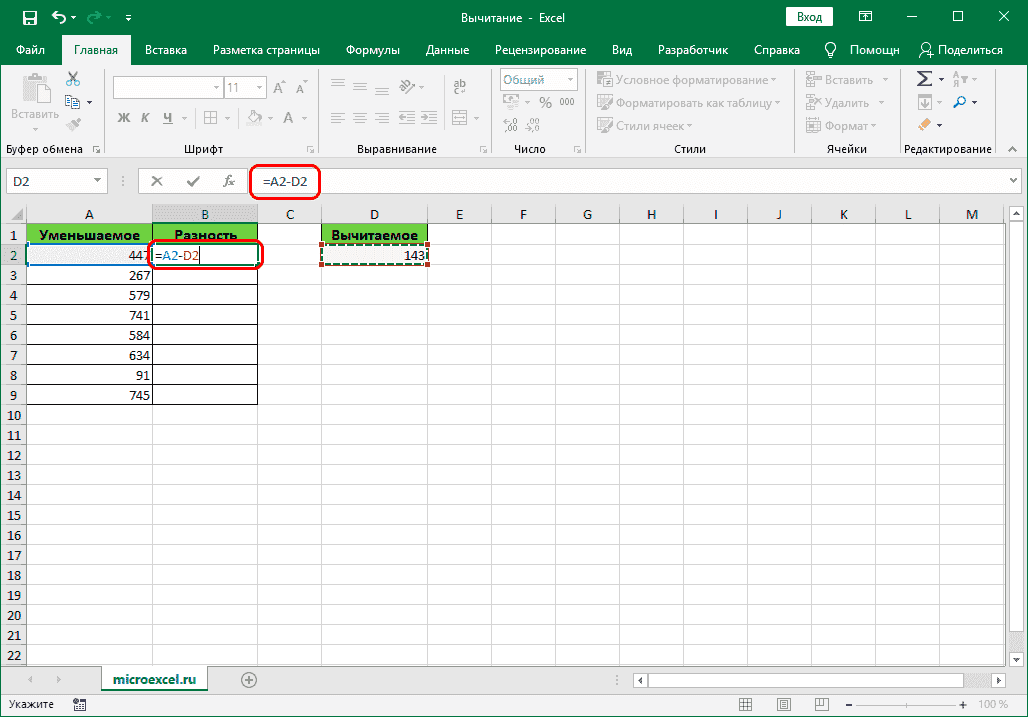Open the Insert Function (fx) dialog
Screen dimensions: 1028x717
(229, 181)
